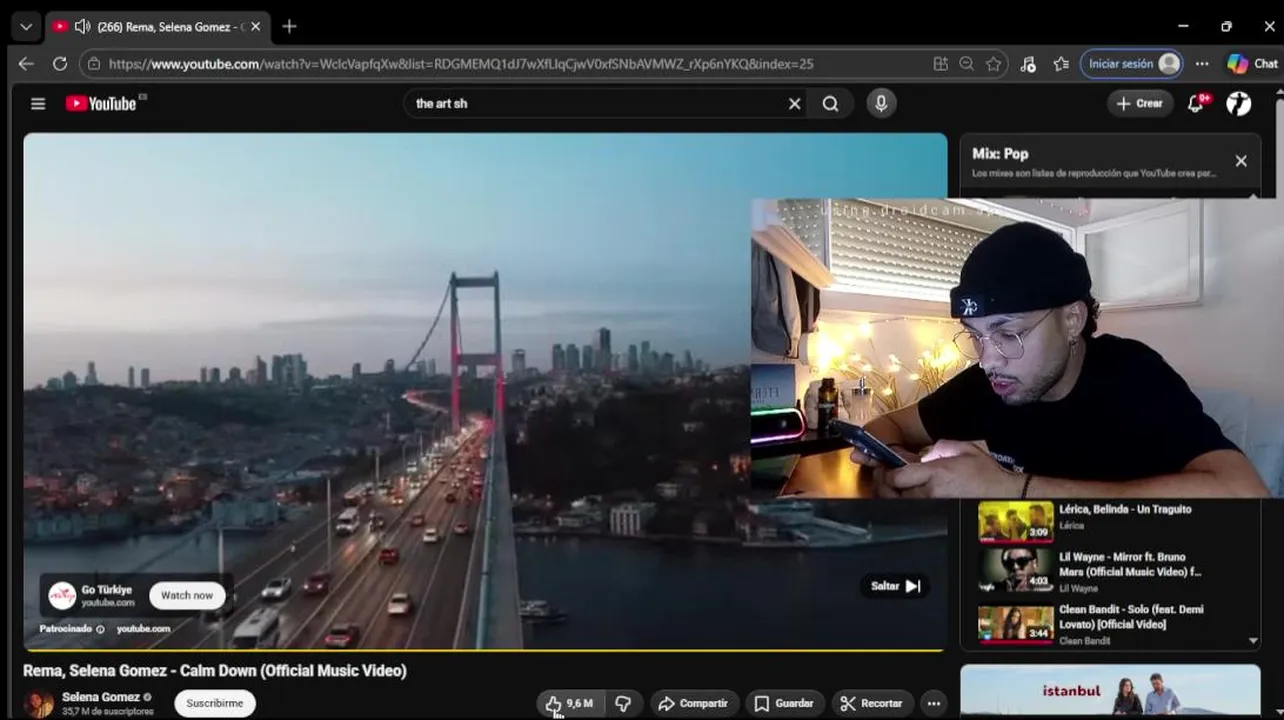Open the YouTube account avatar menu
The width and height of the screenshot is (1284, 720).
coord(1239,103)
